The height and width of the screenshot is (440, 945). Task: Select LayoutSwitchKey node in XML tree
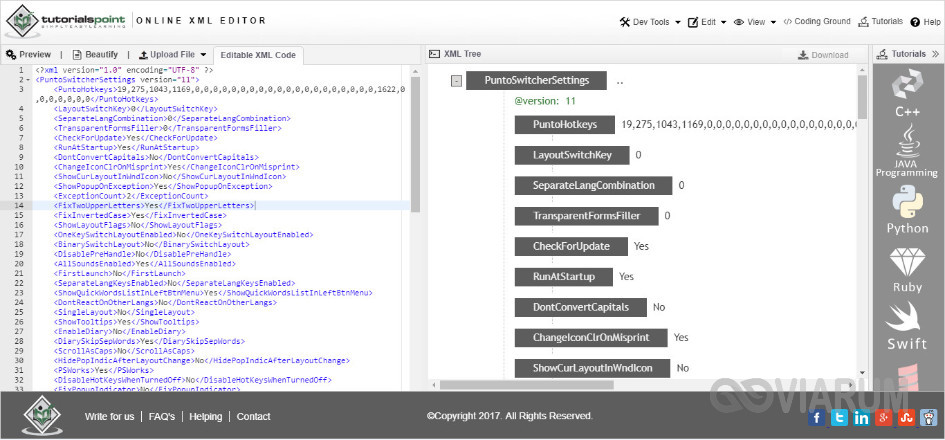(x=572, y=155)
